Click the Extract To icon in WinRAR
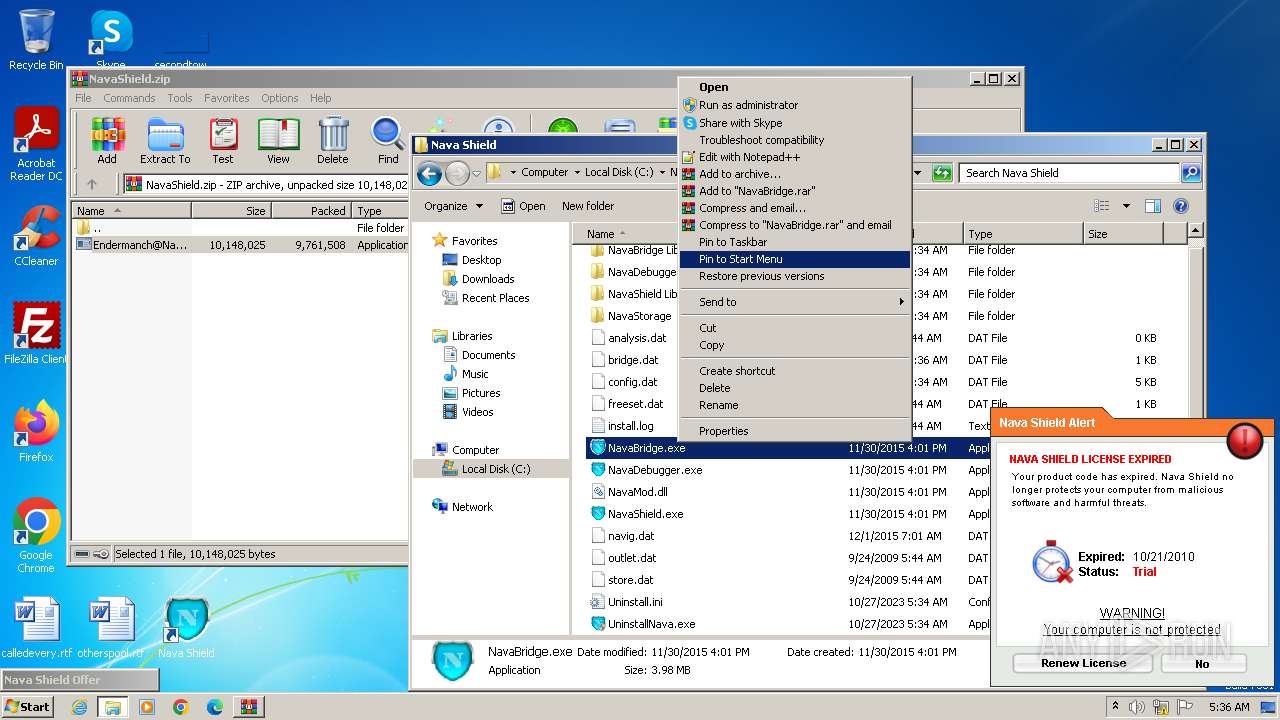This screenshot has height=720, width=1280. click(165, 135)
